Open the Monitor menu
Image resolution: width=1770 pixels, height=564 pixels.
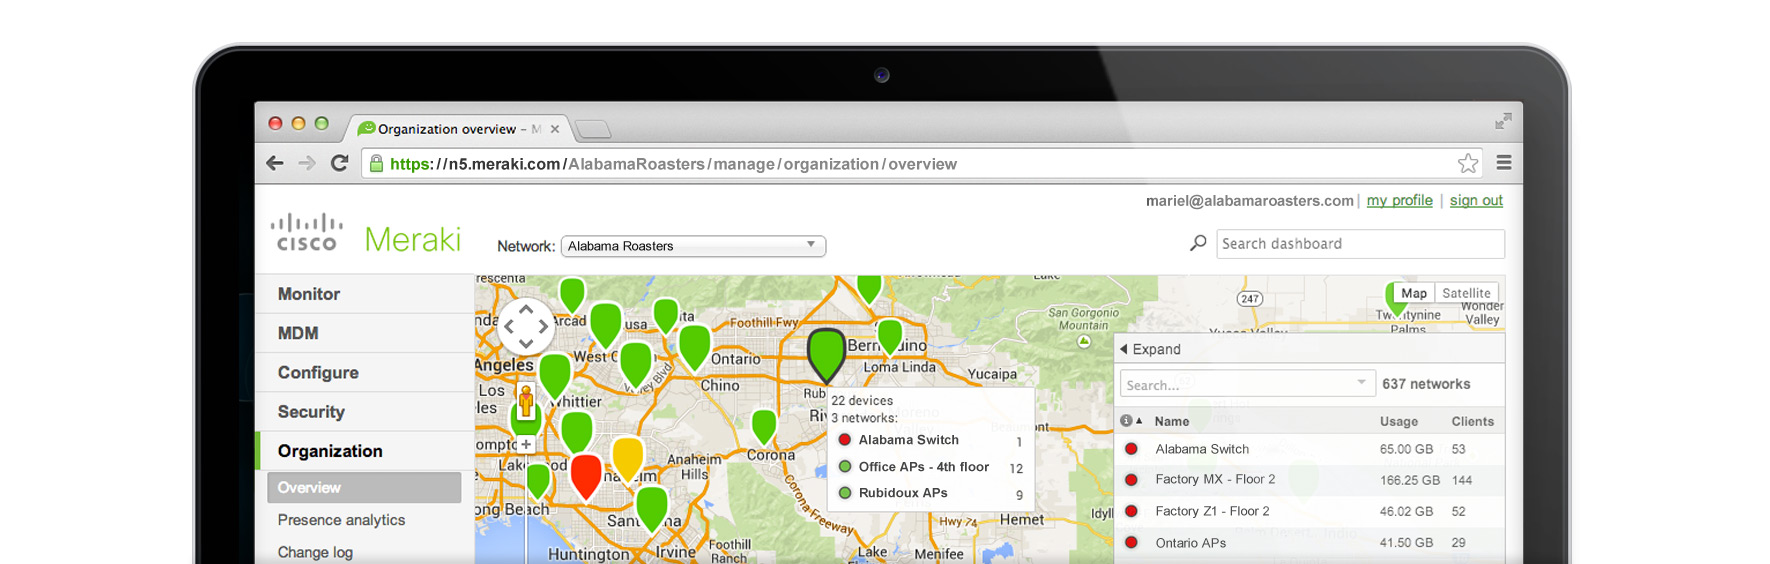pyautogui.click(x=309, y=294)
